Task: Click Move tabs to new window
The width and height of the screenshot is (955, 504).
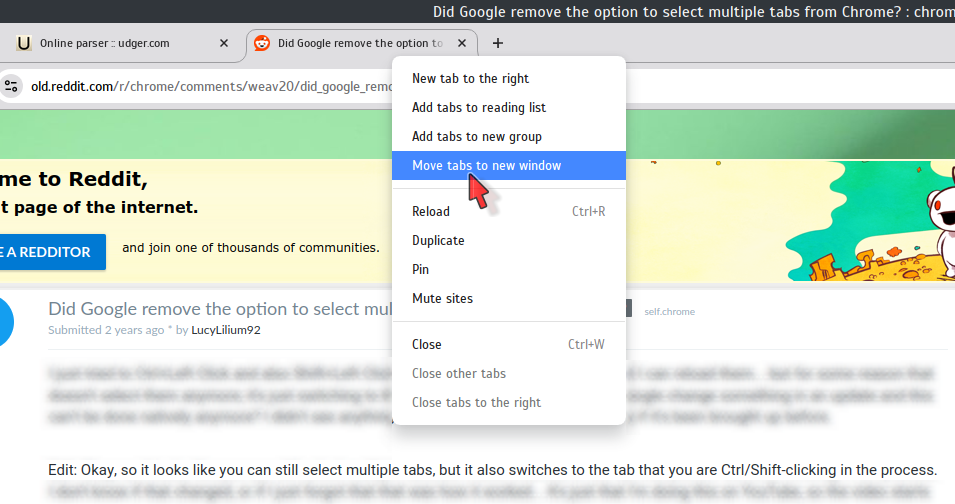Action: tap(486, 165)
